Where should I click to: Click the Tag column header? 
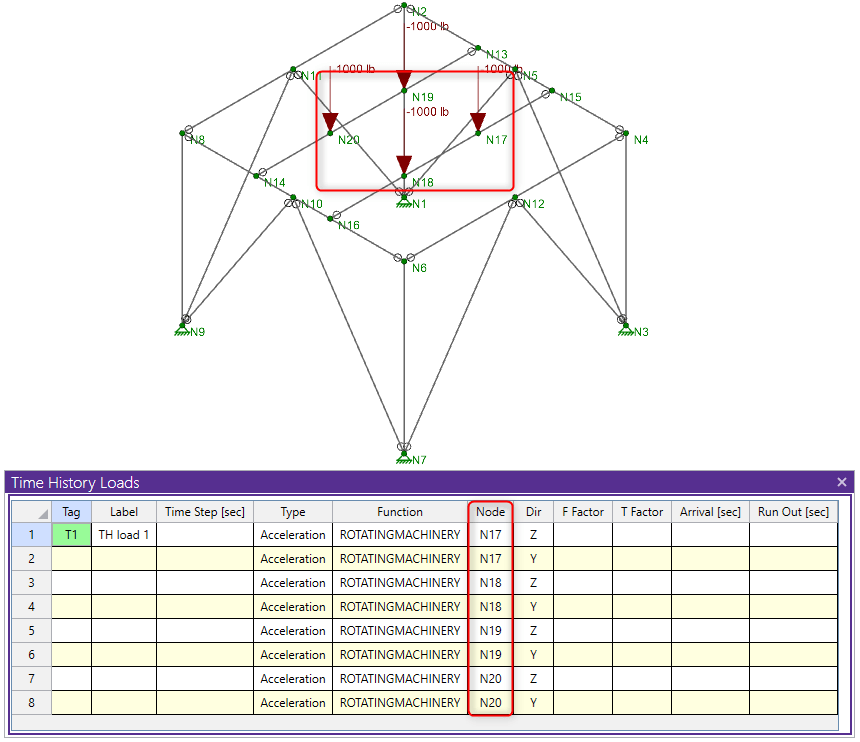[71, 512]
